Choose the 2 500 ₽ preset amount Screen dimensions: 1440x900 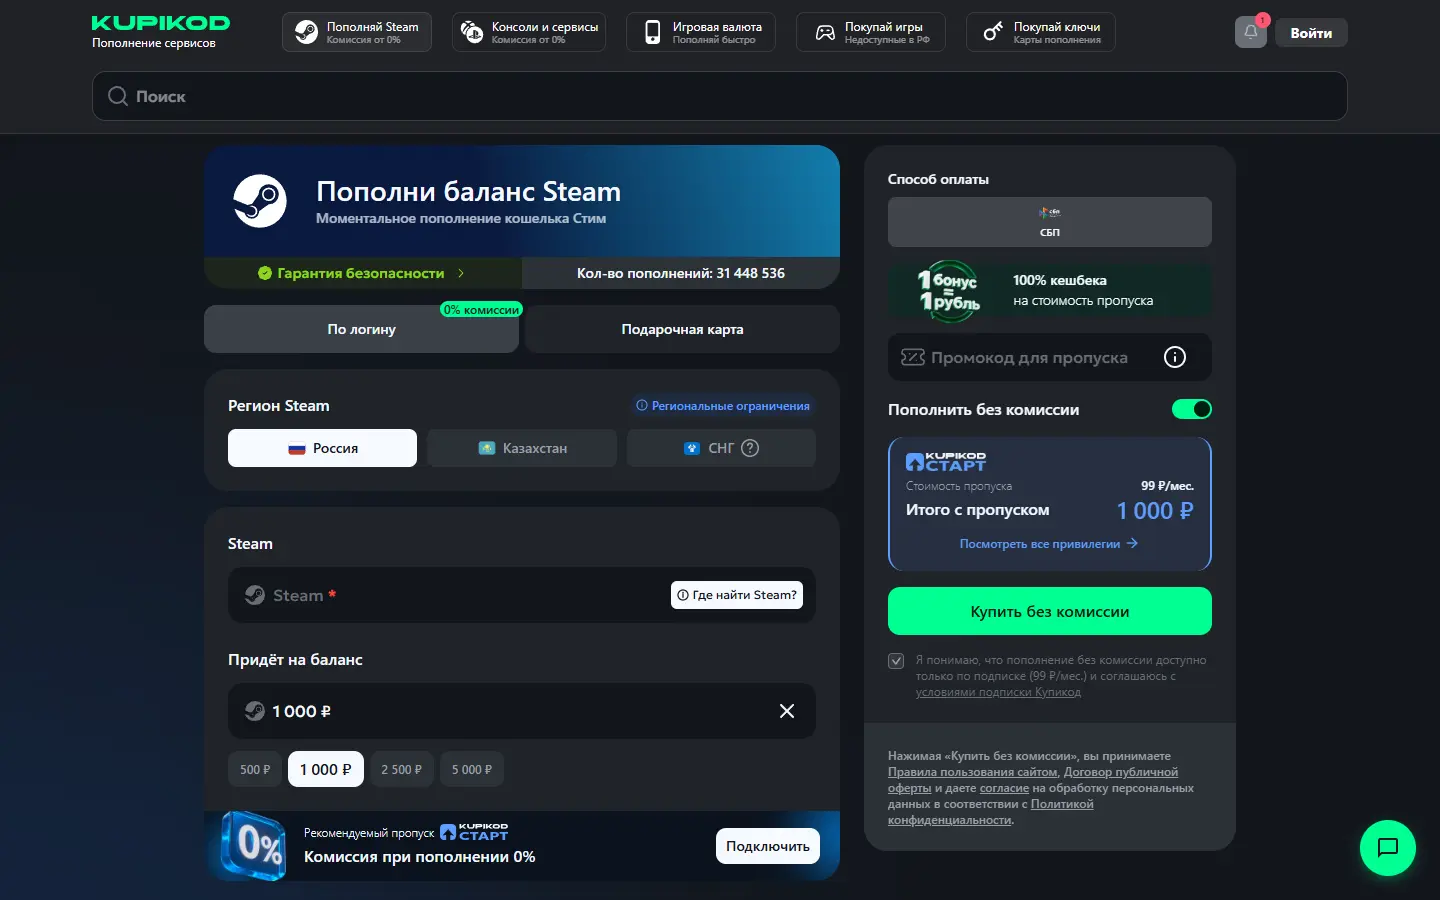point(401,769)
